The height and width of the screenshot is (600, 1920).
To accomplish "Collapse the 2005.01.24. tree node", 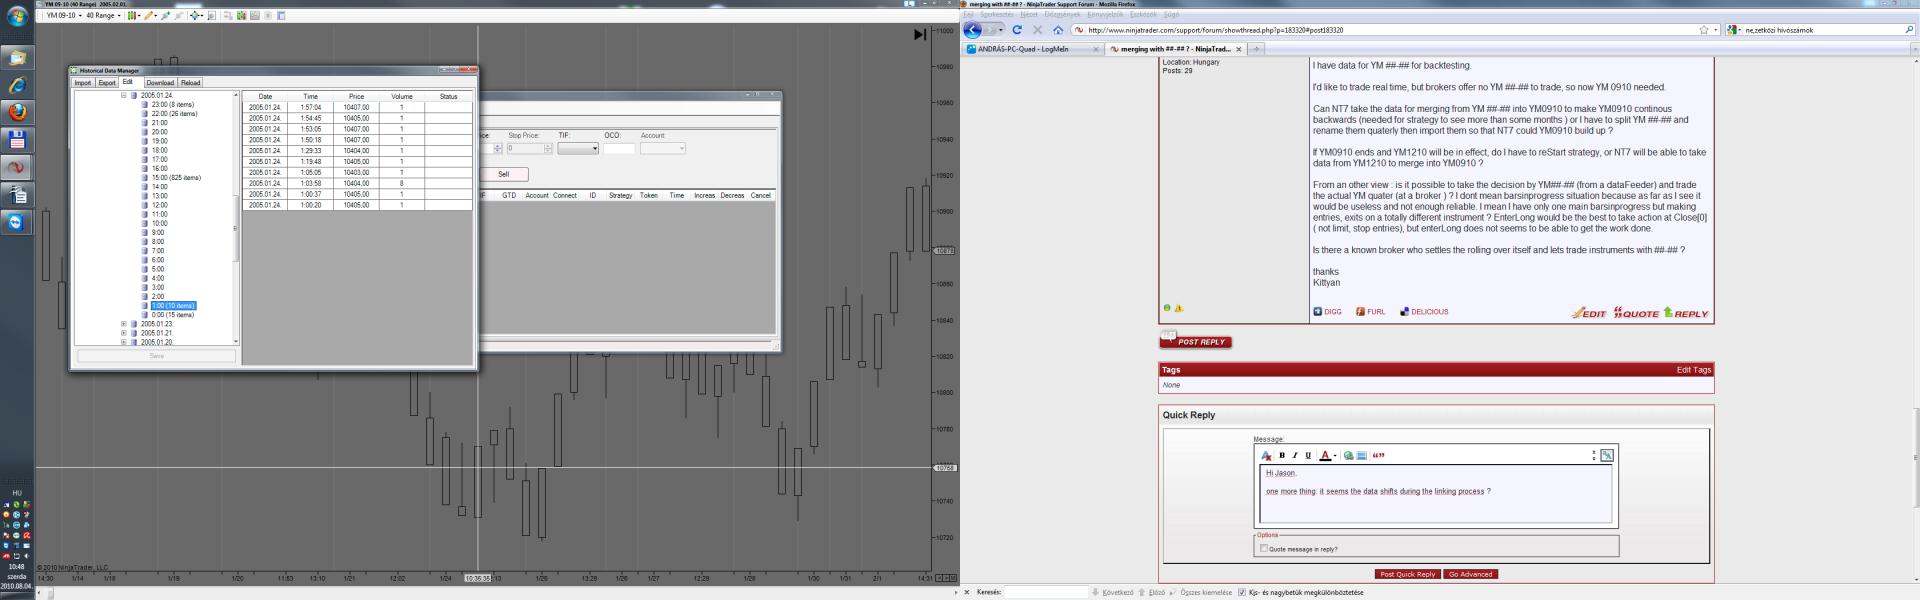I will tap(124, 95).
